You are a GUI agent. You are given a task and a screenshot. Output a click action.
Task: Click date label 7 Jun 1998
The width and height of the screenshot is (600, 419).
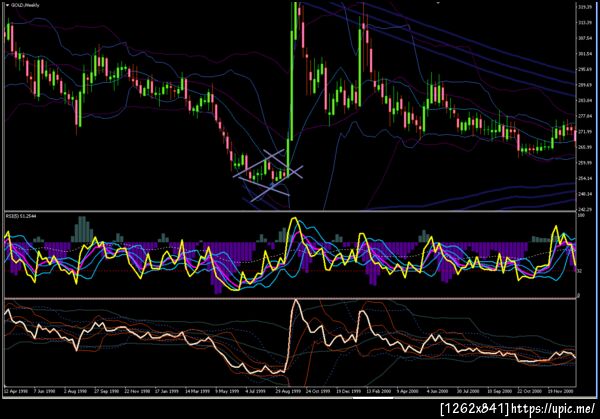point(44,391)
